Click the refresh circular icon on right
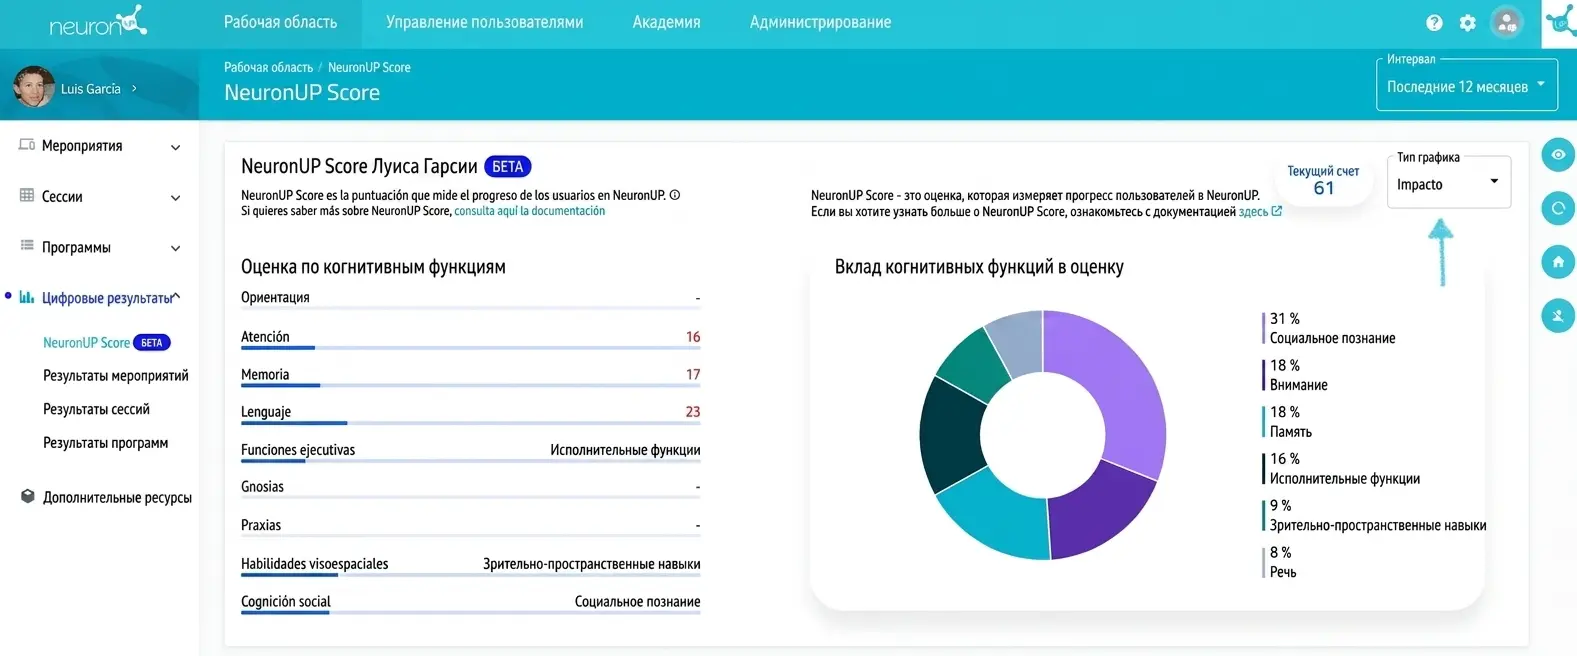Viewport: 1577px width, 656px height. 1558,208
